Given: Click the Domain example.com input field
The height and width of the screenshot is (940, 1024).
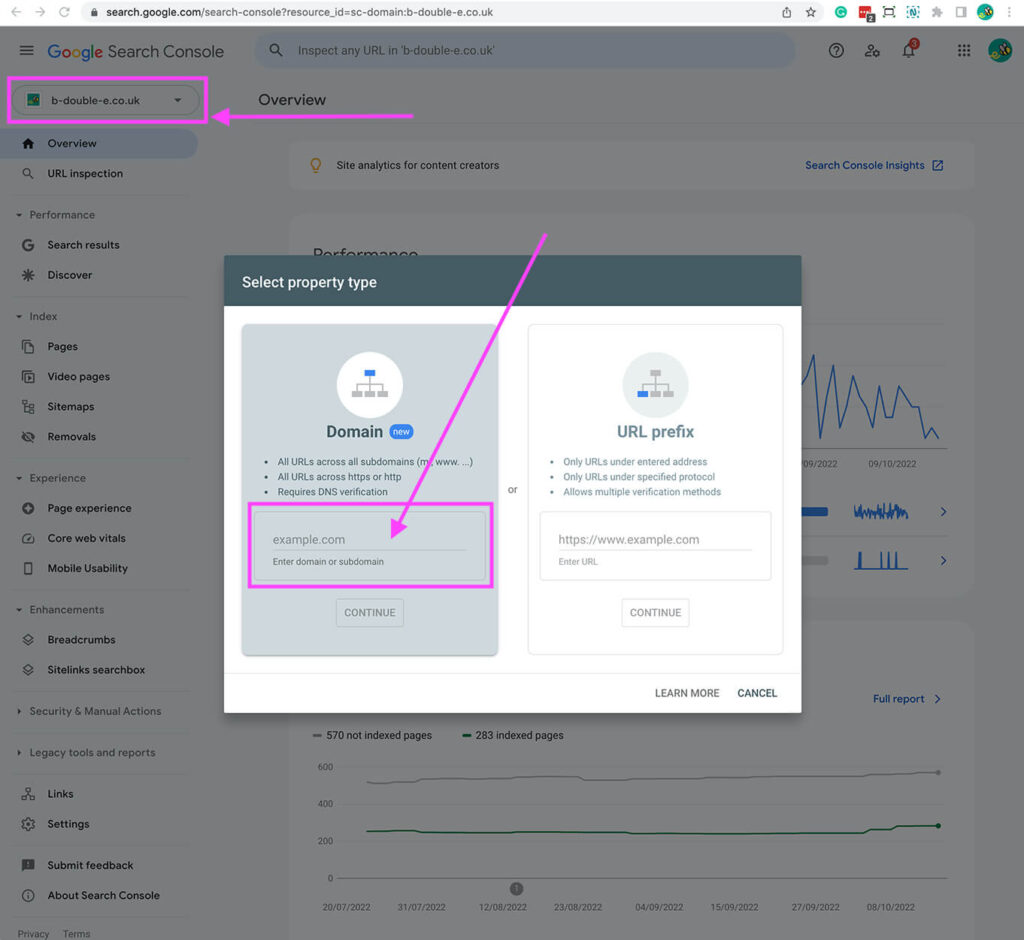Looking at the screenshot, I should (369, 540).
